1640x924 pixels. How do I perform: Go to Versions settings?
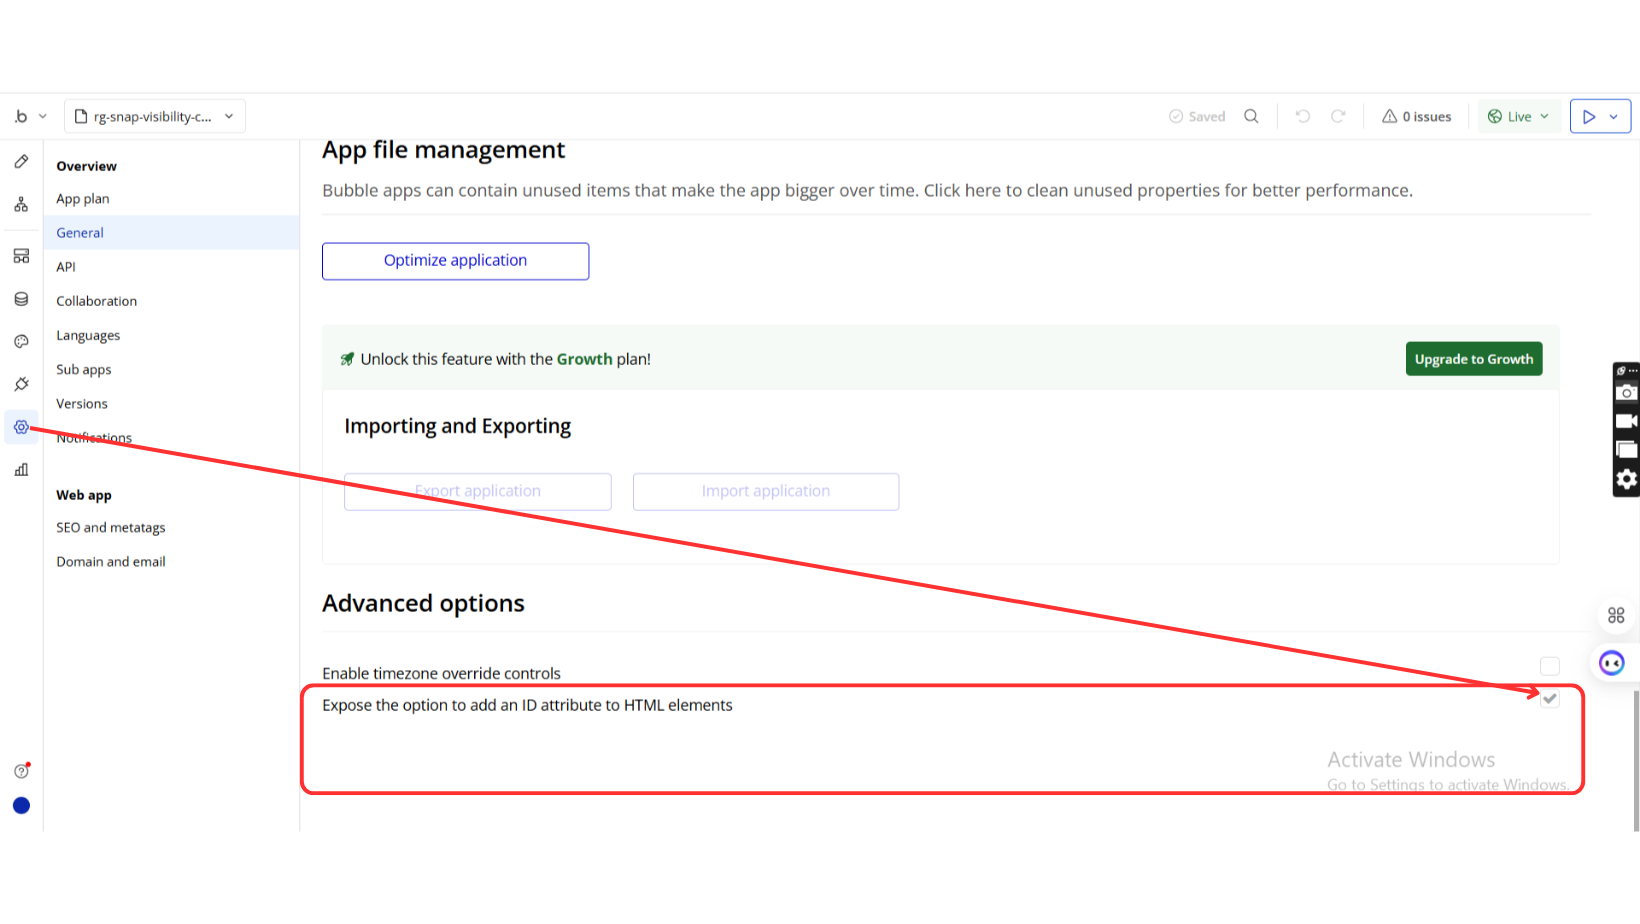(x=82, y=404)
